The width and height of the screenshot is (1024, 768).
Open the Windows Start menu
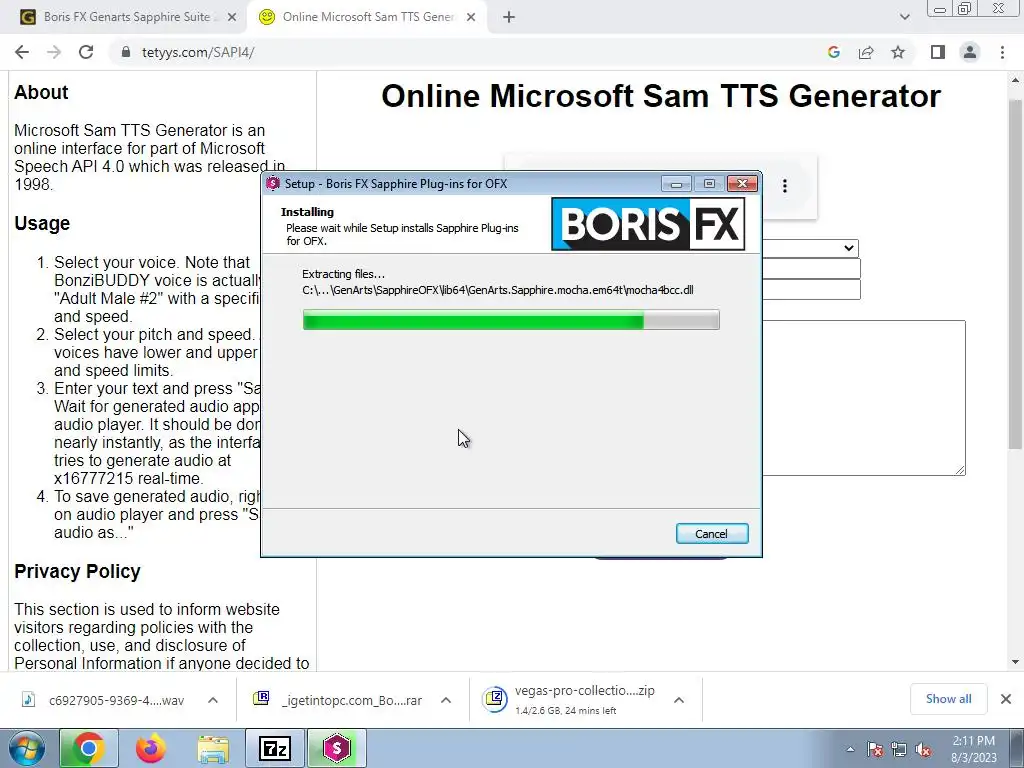(x=26, y=748)
